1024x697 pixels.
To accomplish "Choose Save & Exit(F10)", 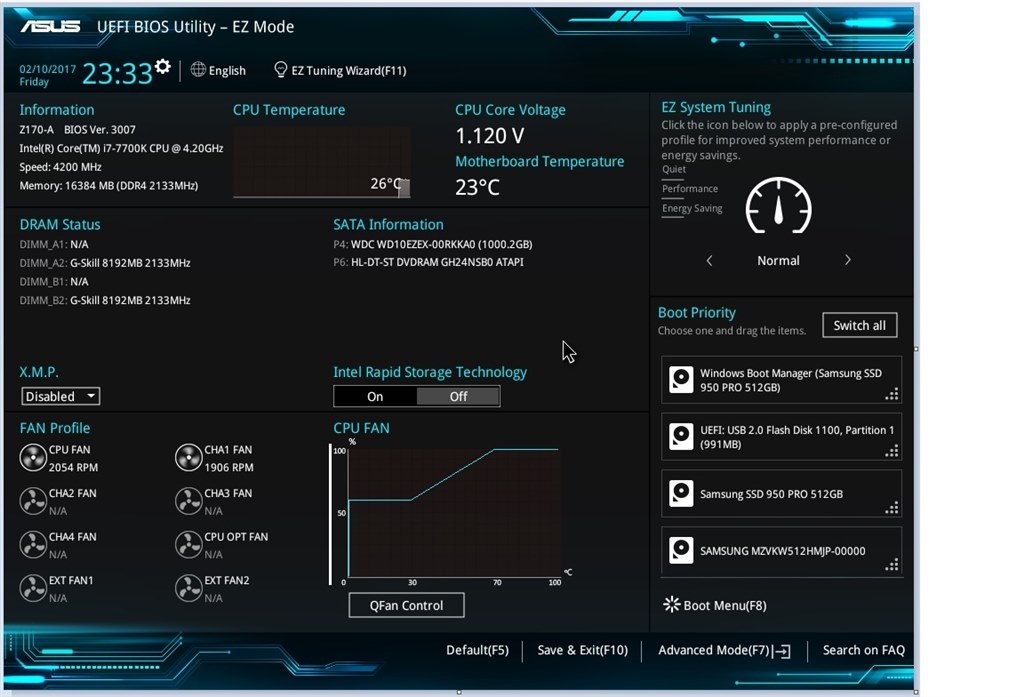I will (x=583, y=650).
